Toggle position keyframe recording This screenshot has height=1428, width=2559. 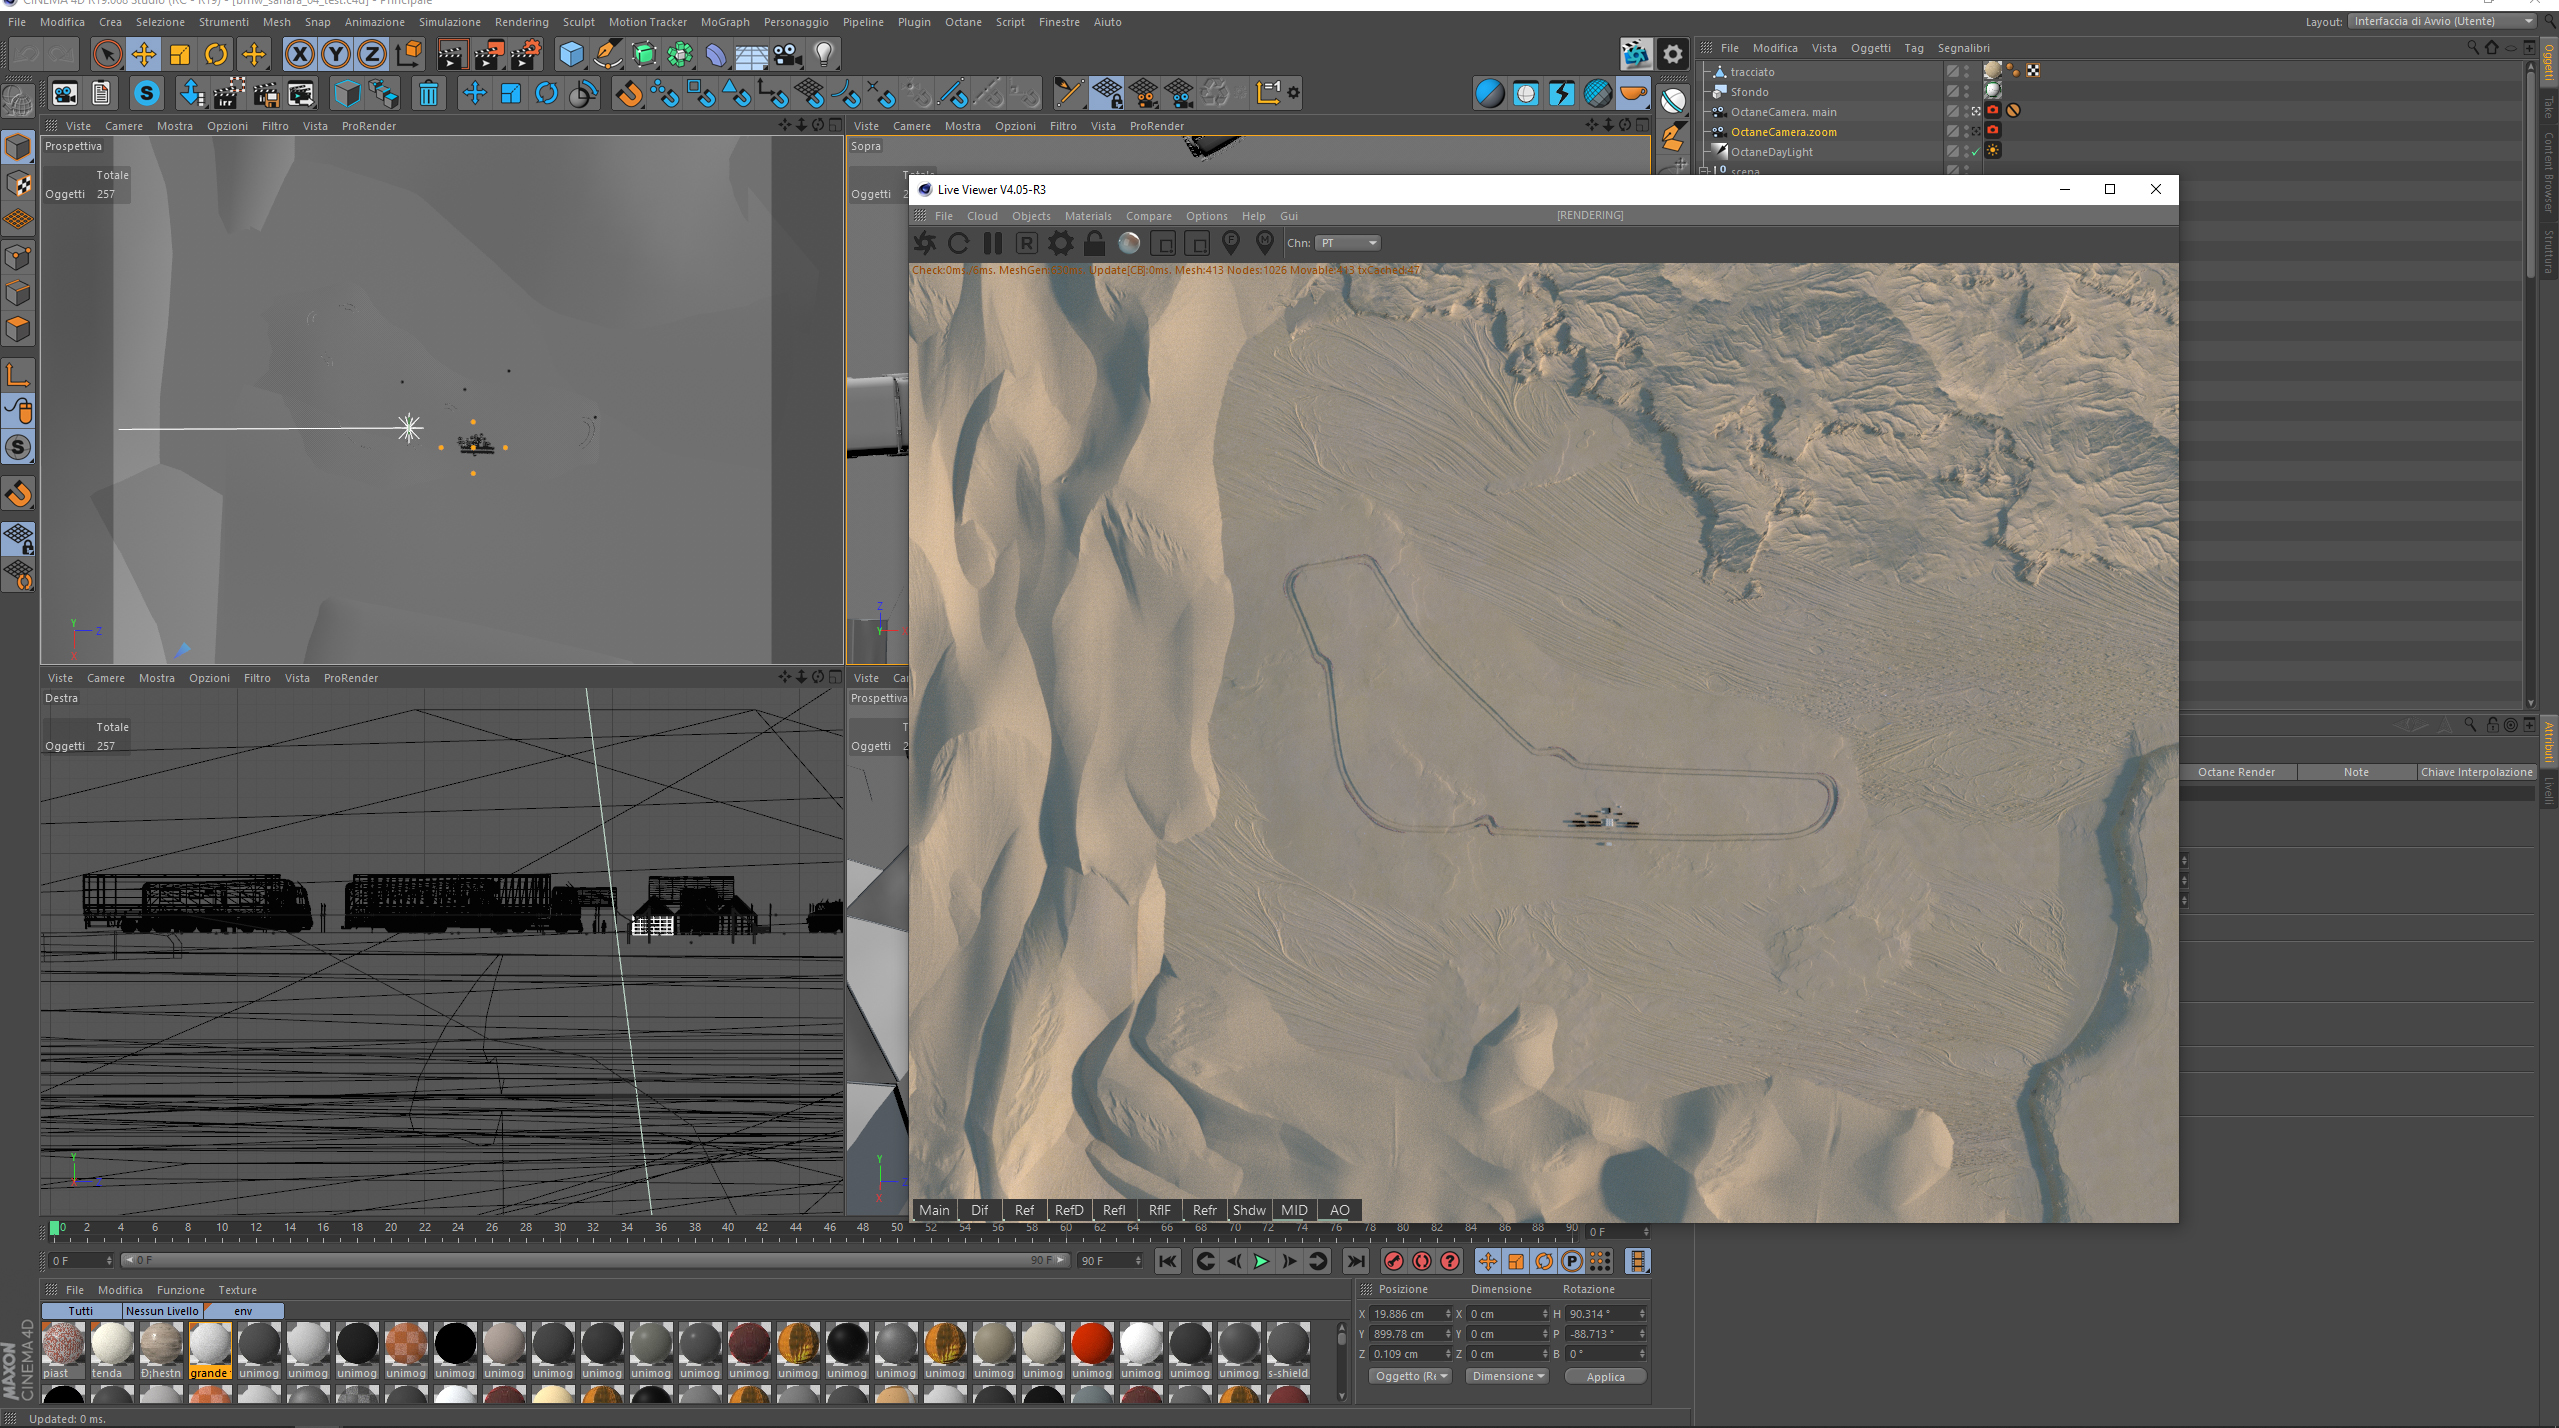(1488, 1261)
